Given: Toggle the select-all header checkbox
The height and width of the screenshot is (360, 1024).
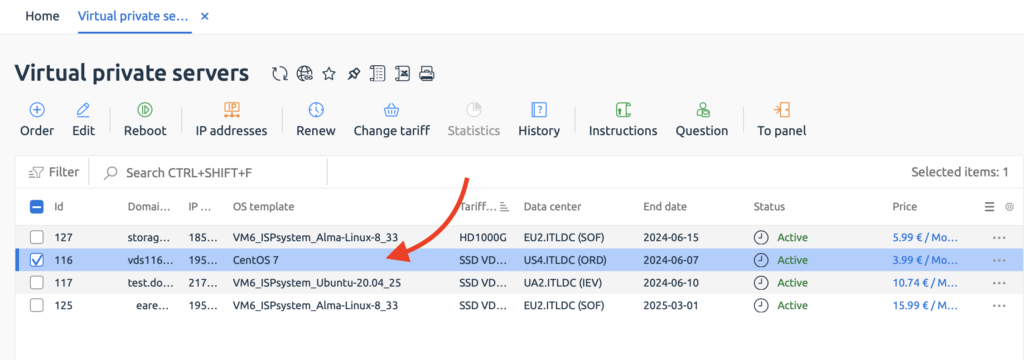Looking at the screenshot, I should 37,207.
